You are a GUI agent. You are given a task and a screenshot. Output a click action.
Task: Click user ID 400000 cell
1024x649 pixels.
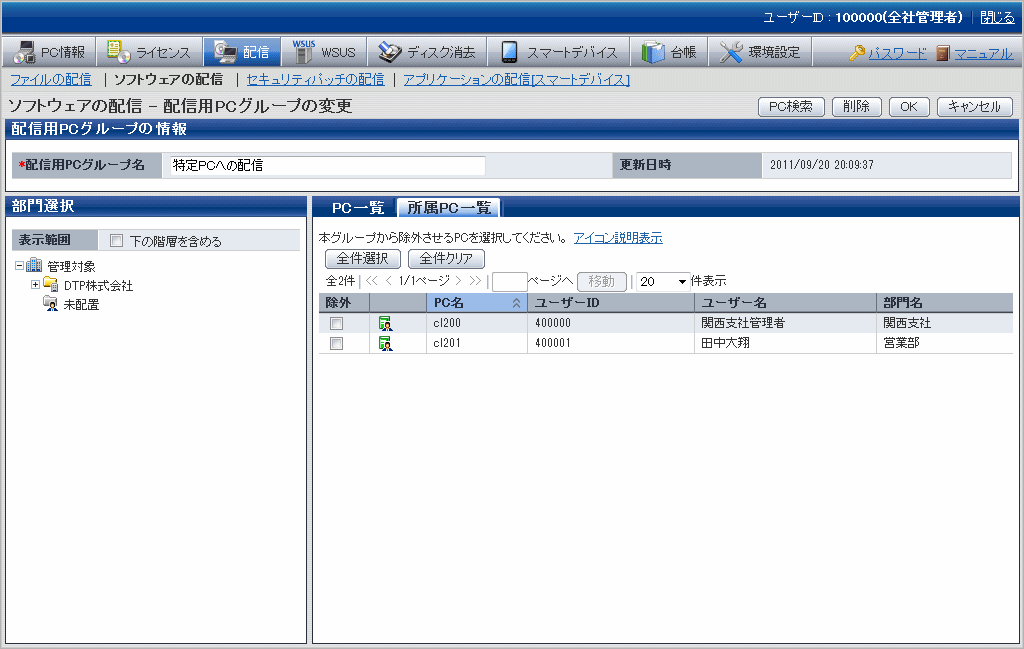pos(611,323)
